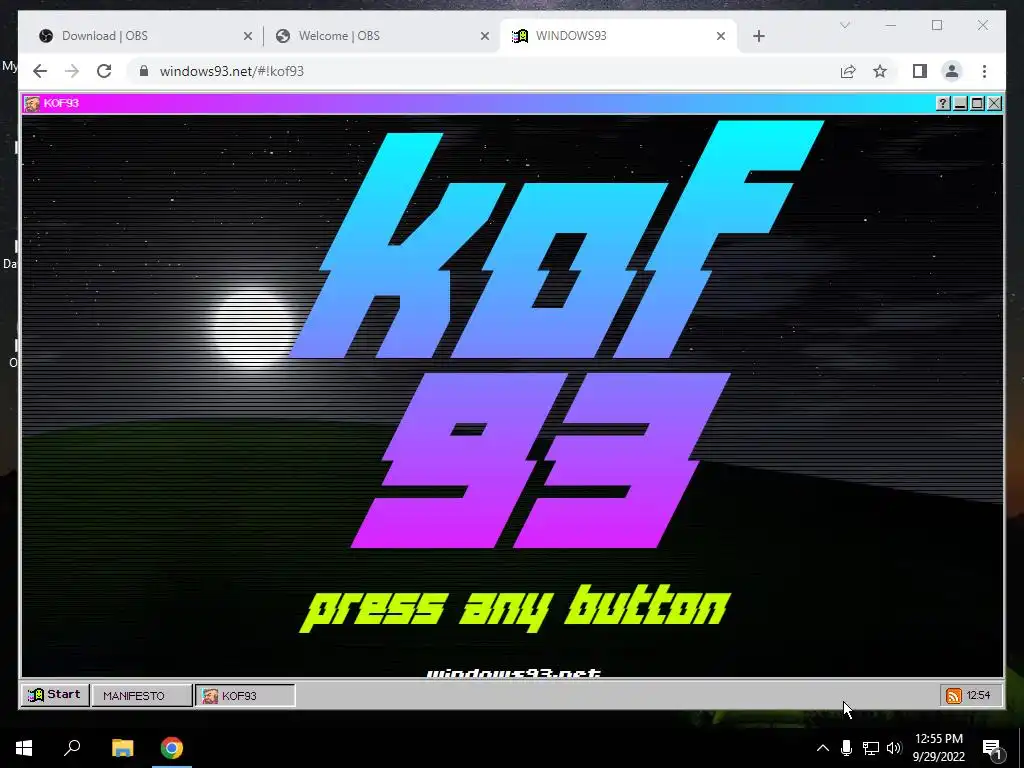The height and width of the screenshot is (768, 1024).
Task: Close the Chrome window
Action: click(983, 25)
